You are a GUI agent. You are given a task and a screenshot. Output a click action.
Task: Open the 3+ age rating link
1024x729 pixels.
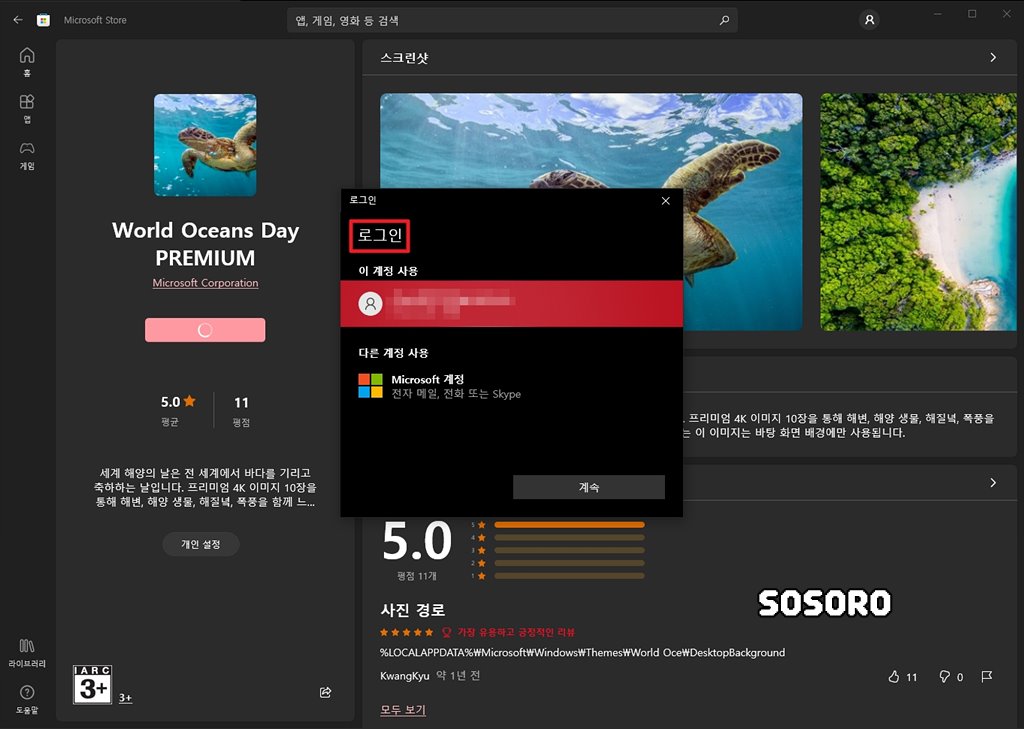[125, 698]
